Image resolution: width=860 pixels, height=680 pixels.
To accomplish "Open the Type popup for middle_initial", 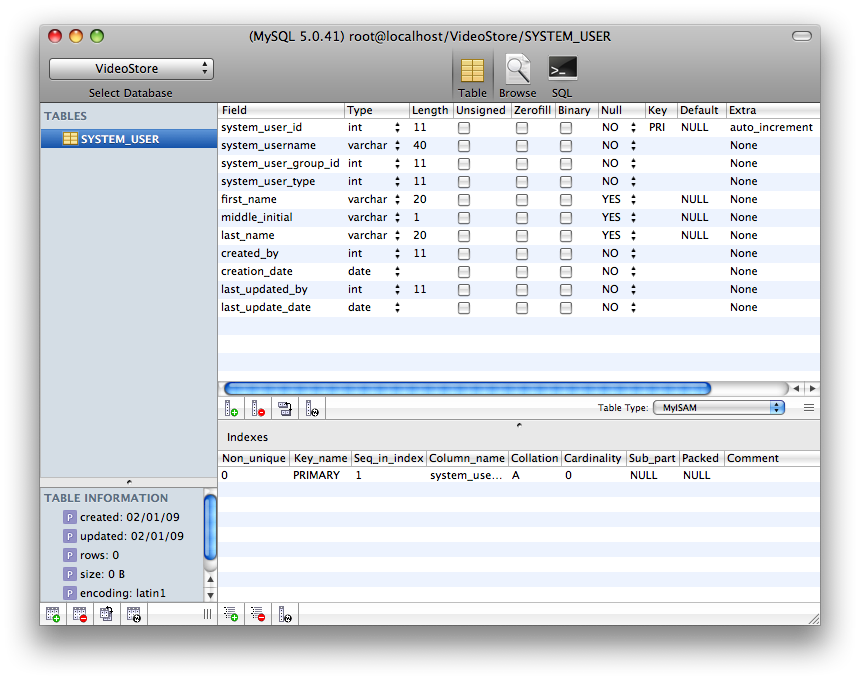I will (x=397, y=217).
